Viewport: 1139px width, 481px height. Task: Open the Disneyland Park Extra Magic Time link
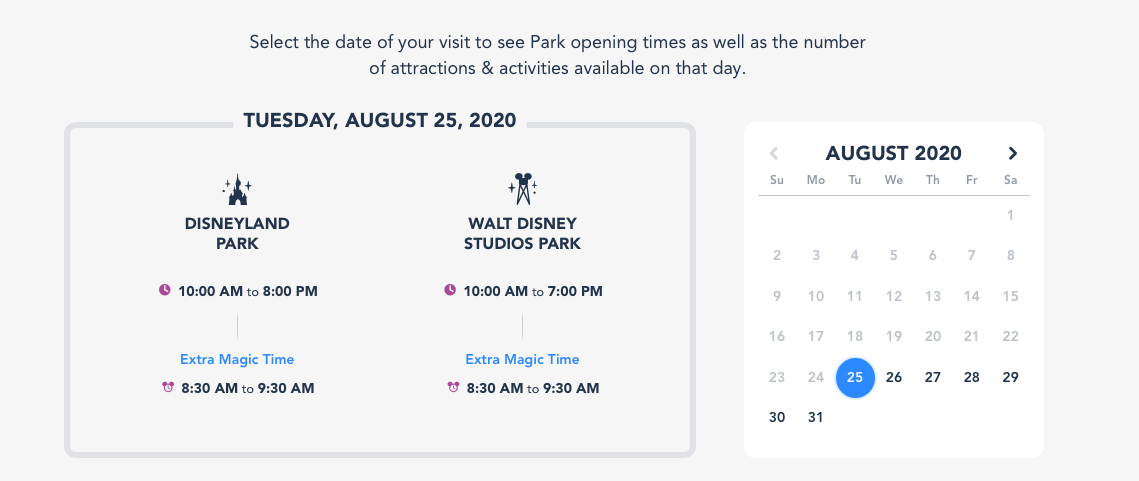click(x=237, y=359)
